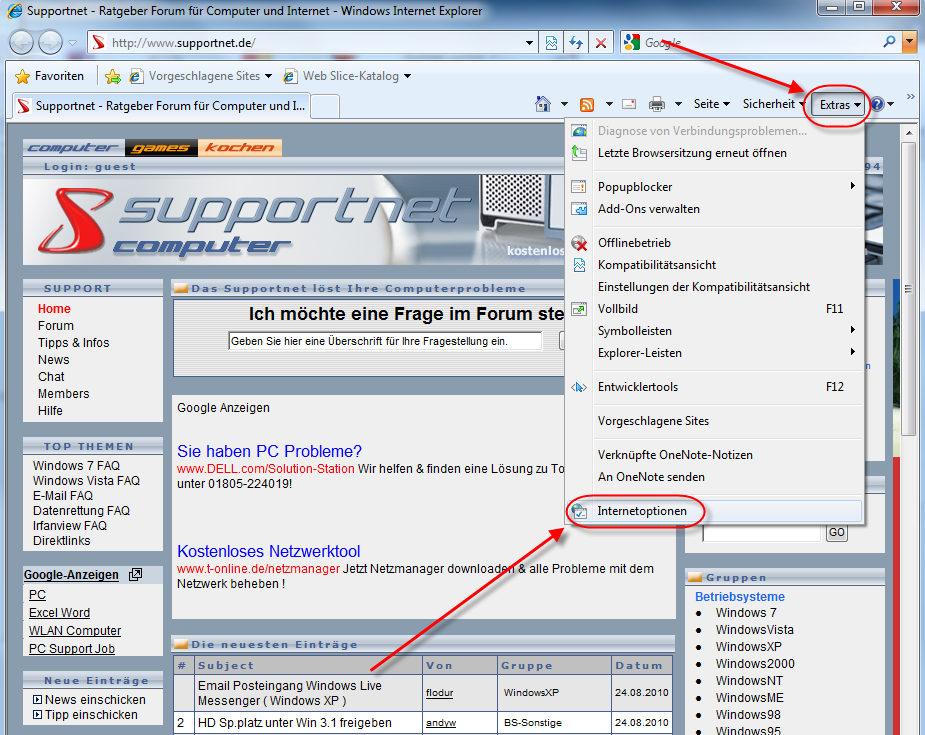Image resolution: width=925 pixels, height=735 pixels.
Task: Open Vorgeschlagene Sites dropdown
Action: pos(268,76)
